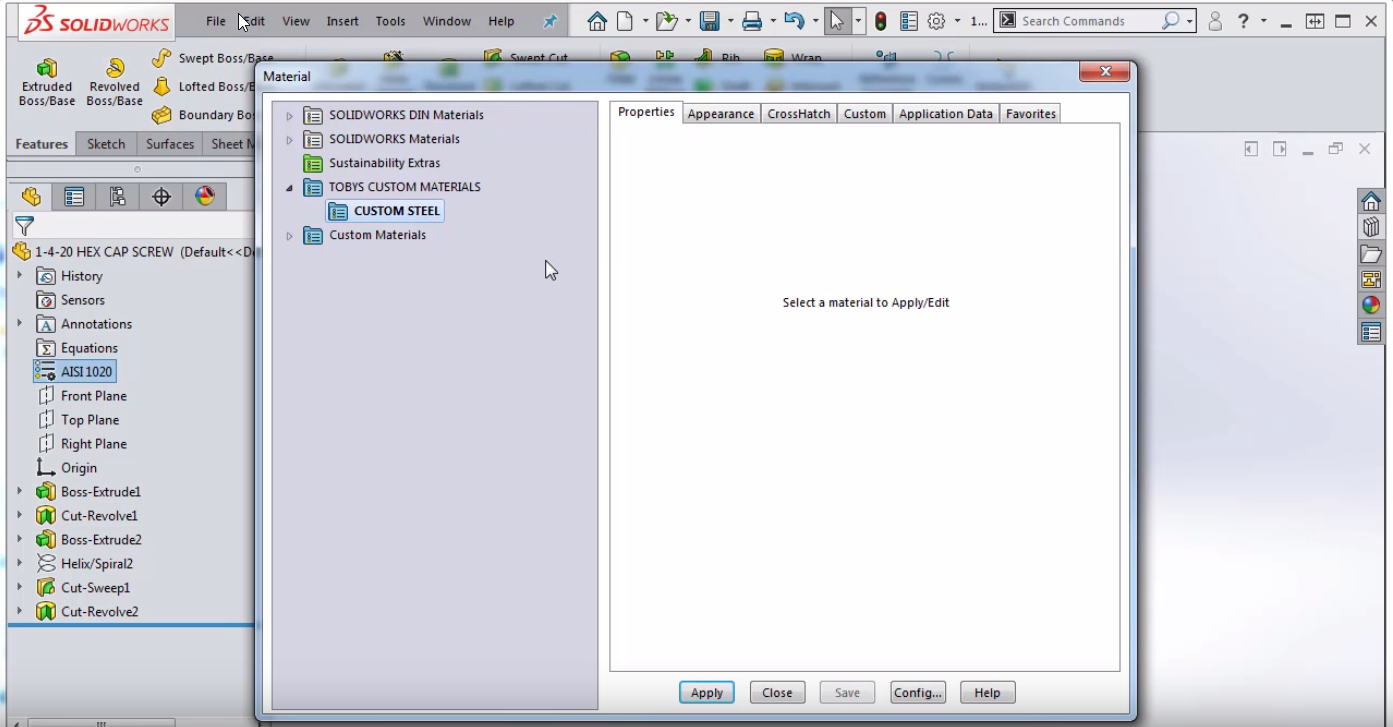
Task: Open the Design Library icon in task pane
Action: [x=1371, y=228]
